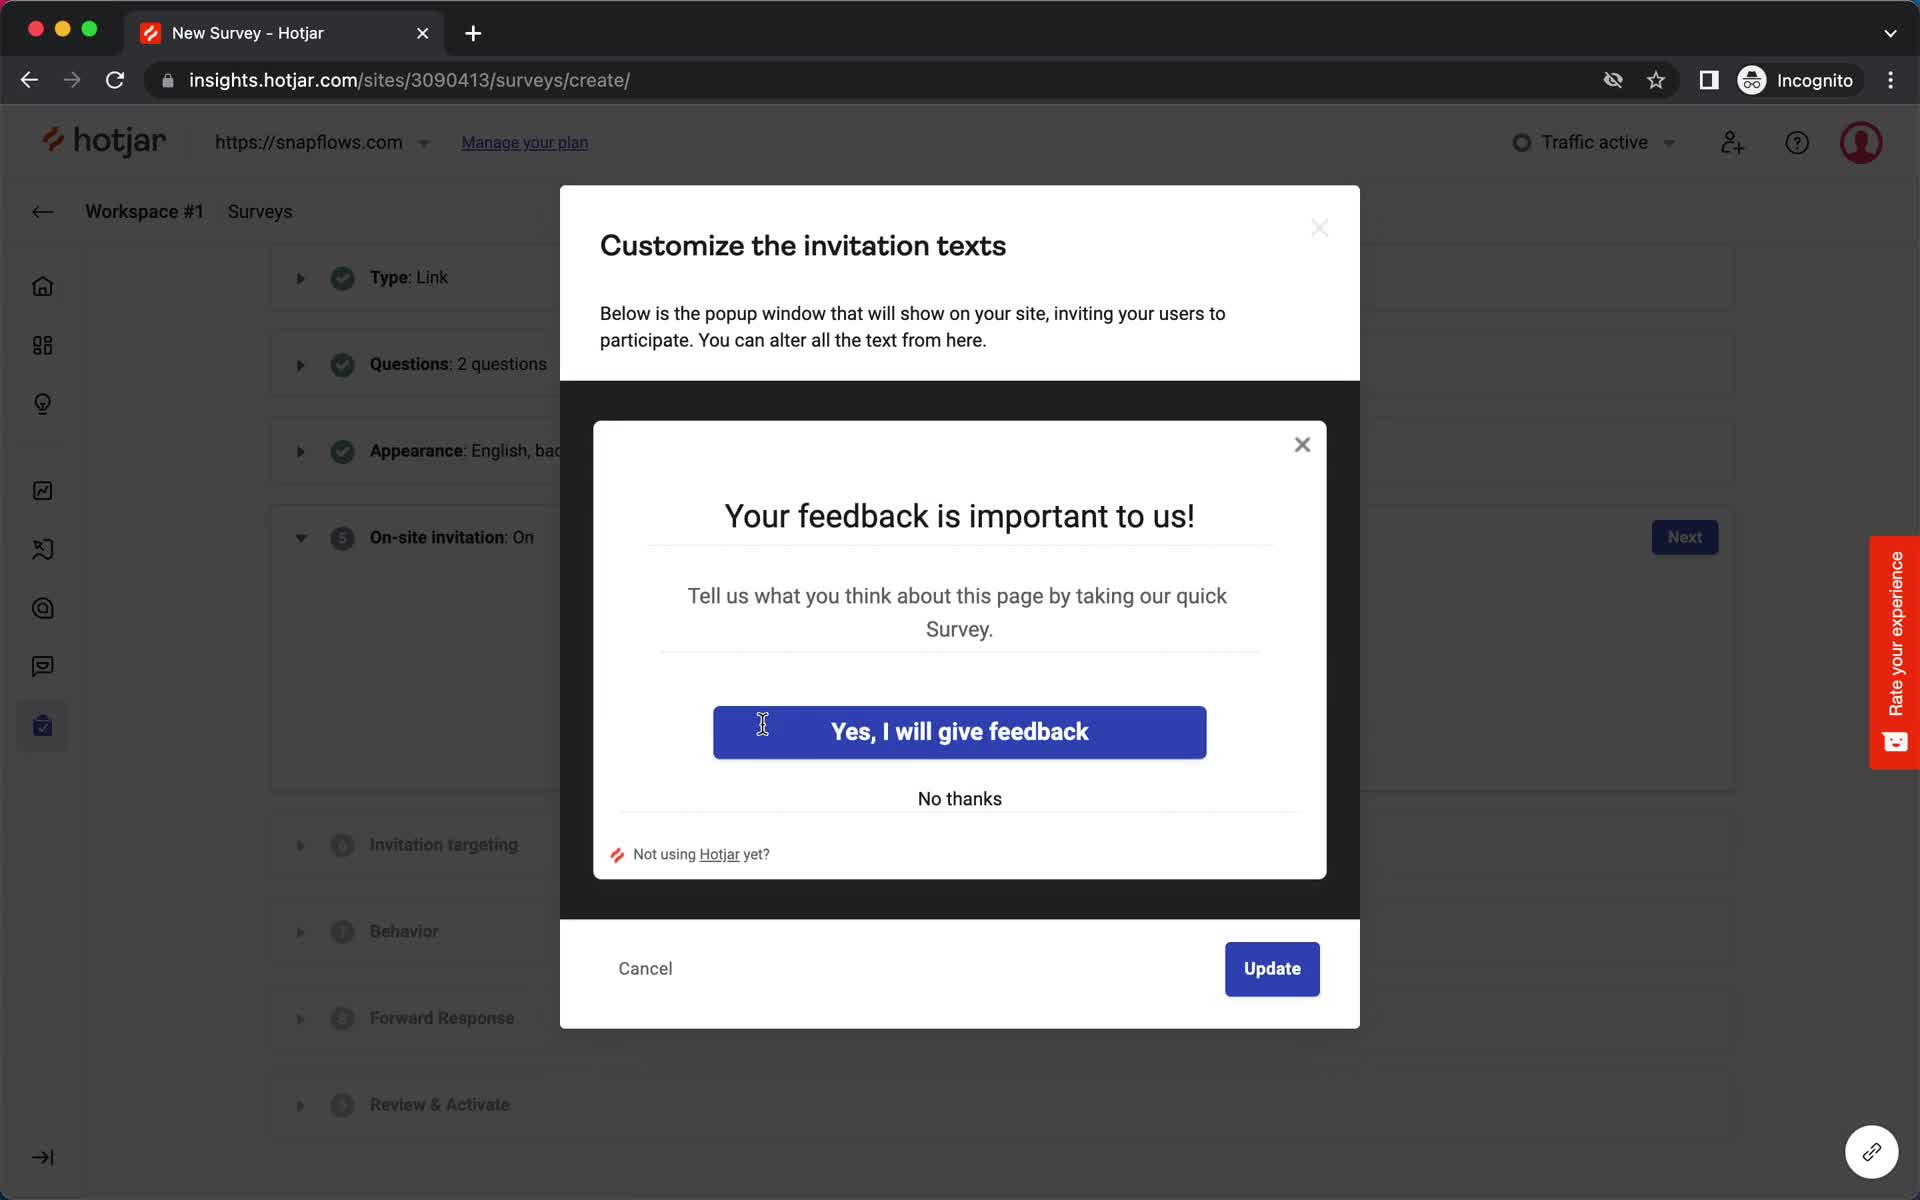This screenshot has height=1200, width=1920.
Task: Open the browser tab list chevron
Action: (x=1890, y=33)
